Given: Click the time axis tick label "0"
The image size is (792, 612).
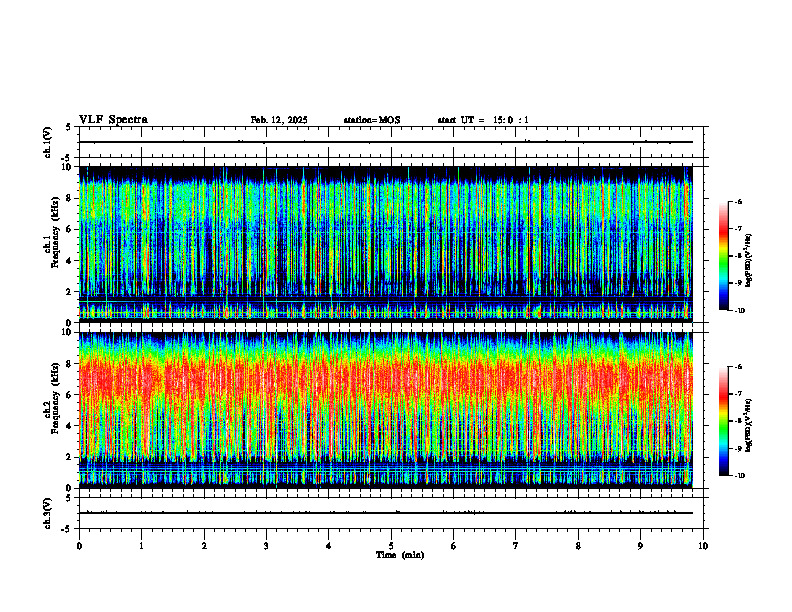Looking at the screenshot, I should tap(79, 546).
